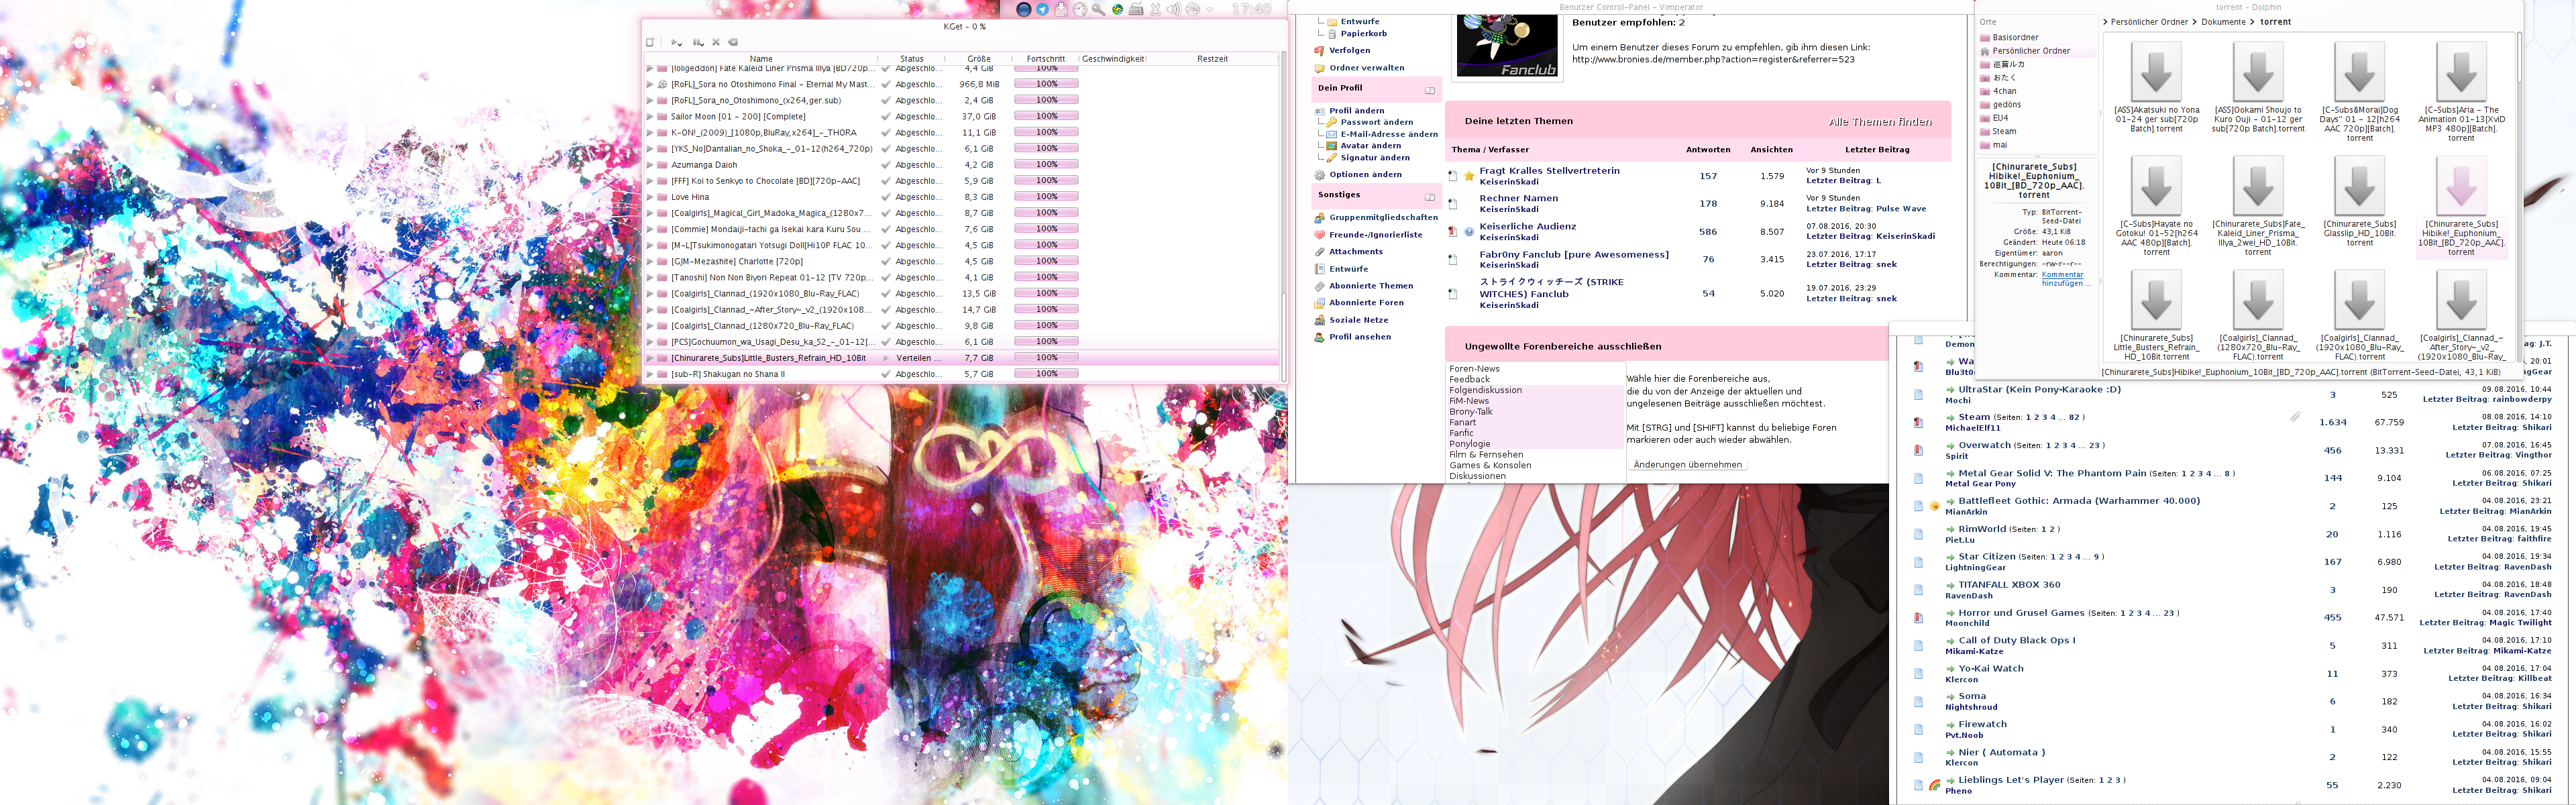Click the Attachments paperclip icon
The height and width of the screenshot is (805, 2576).
coord(1319,252)
